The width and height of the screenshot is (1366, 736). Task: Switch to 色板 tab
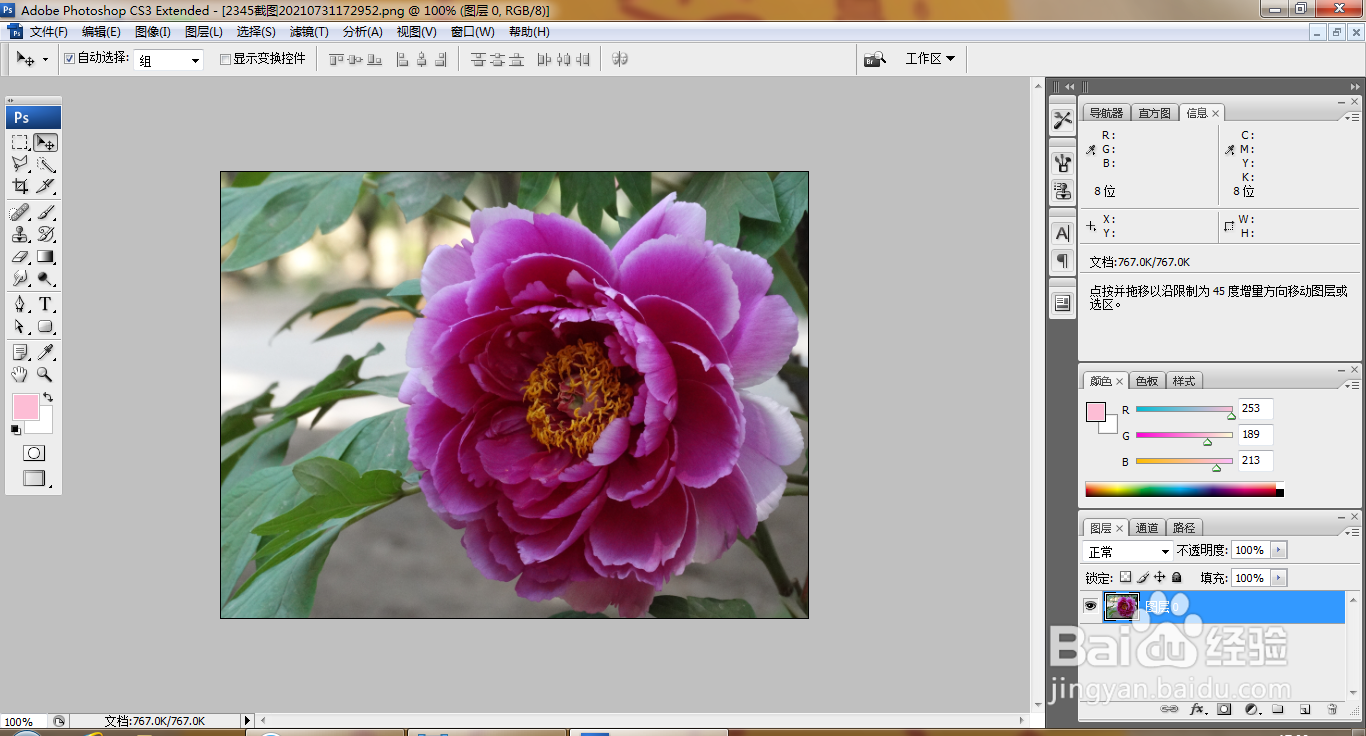[1147, 381]
